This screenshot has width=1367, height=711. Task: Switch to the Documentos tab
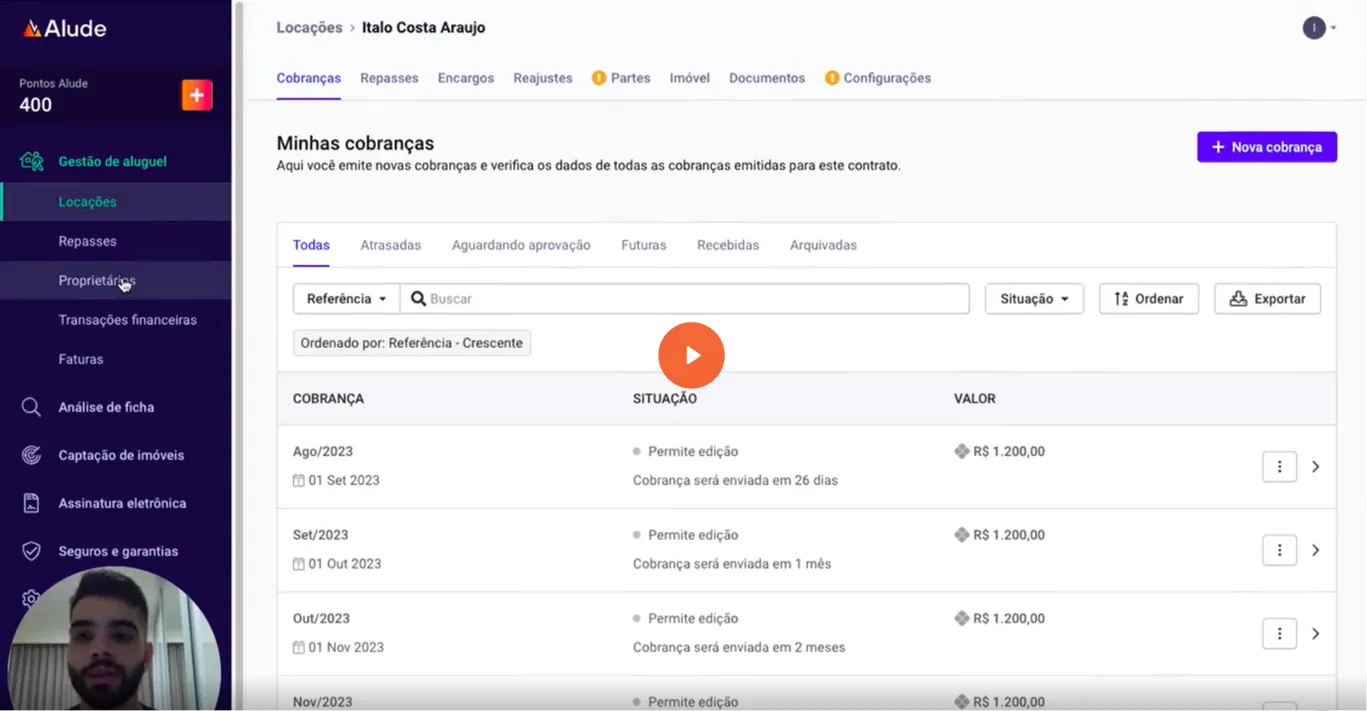coord(767,78)
